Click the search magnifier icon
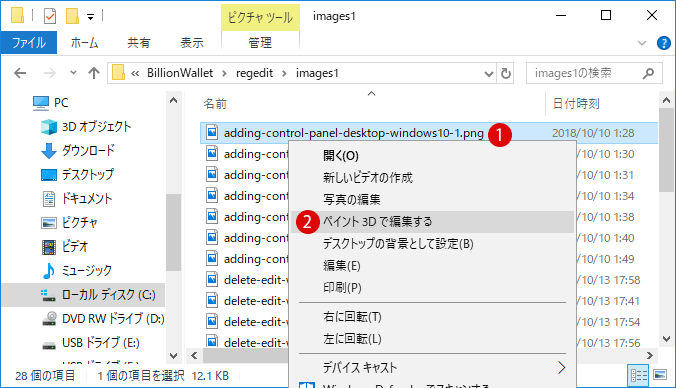The height and width of the screenshot is (388, 676). tap(648, 73)
